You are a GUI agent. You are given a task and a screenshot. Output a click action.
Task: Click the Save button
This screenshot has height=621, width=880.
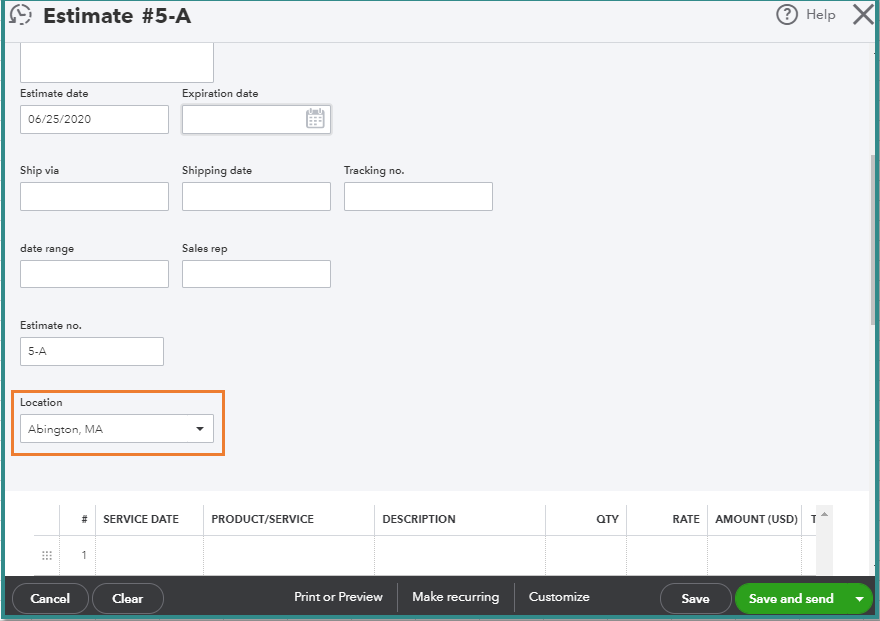(x=695, y=598)
